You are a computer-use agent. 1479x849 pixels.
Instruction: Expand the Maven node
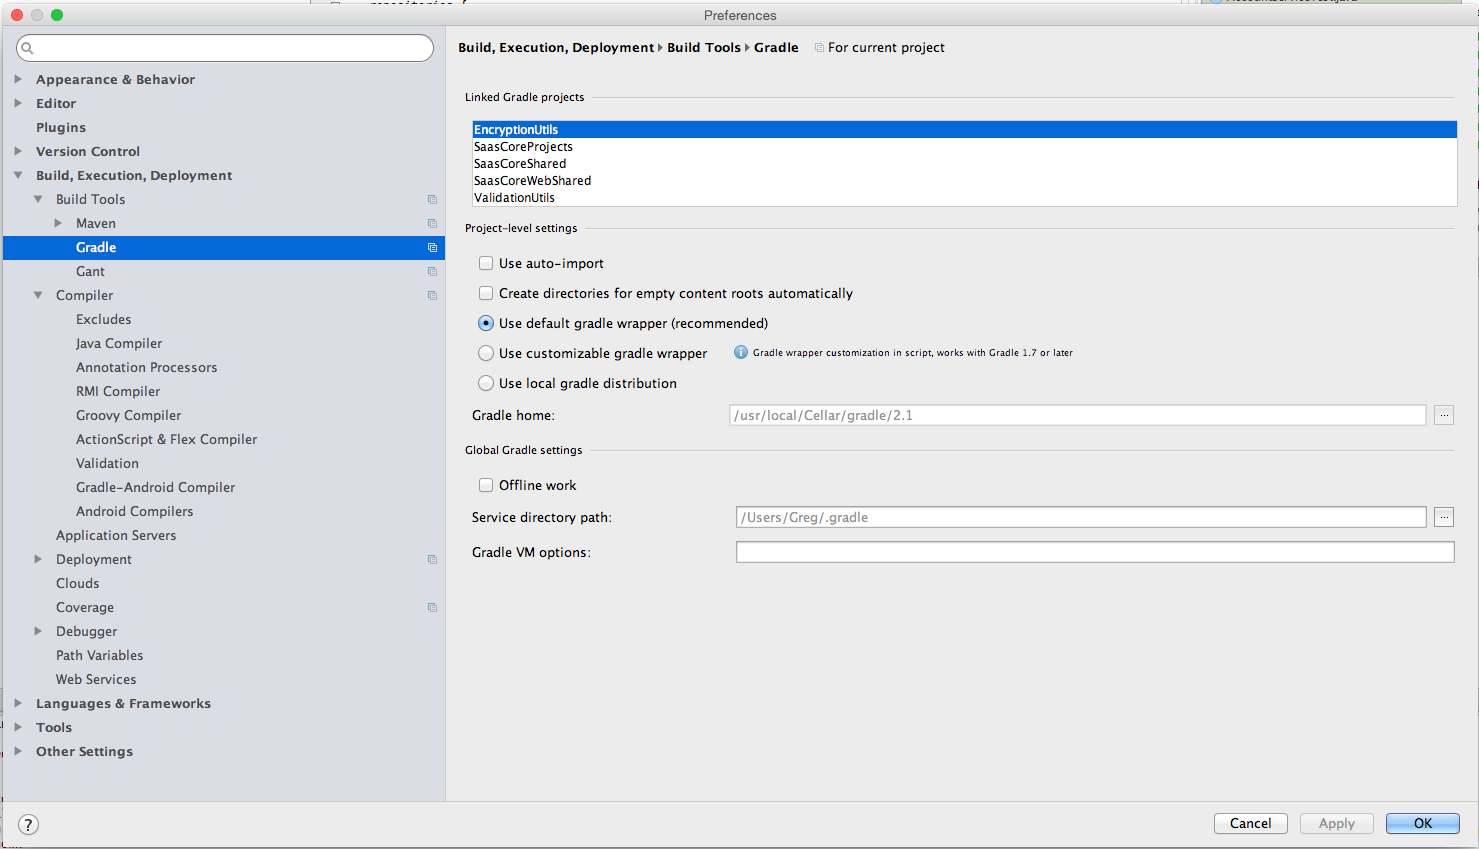(58, 223)
